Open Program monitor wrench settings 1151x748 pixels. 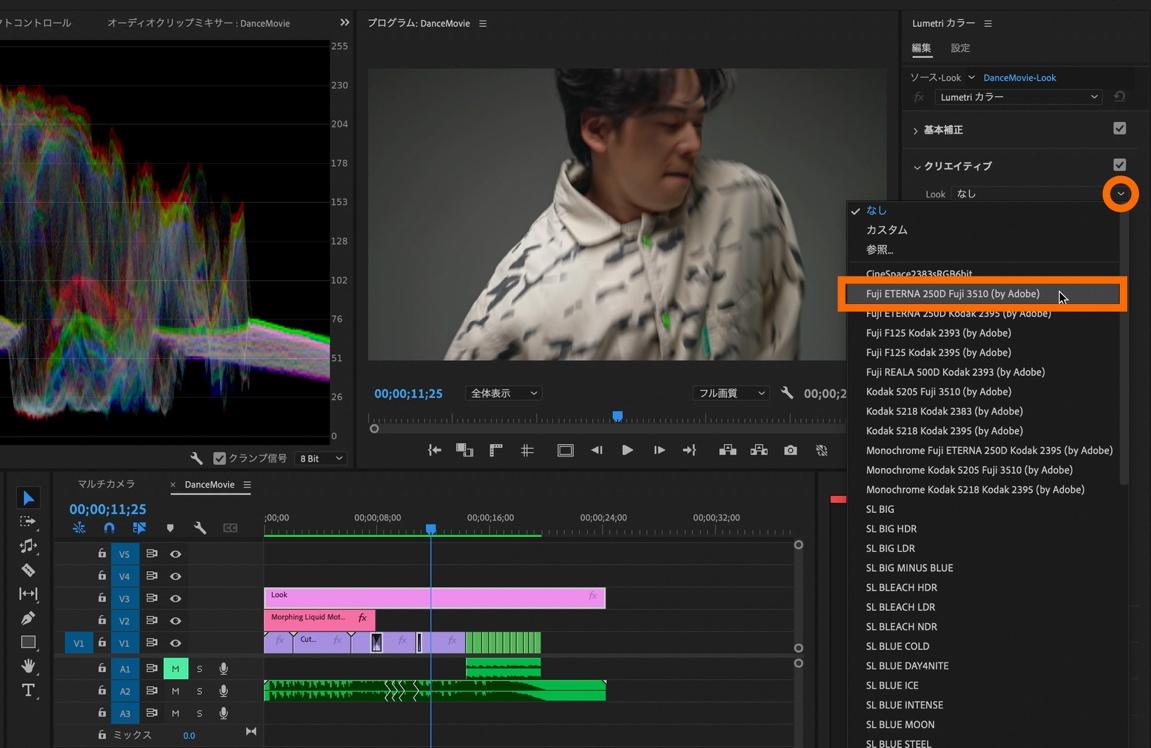[x=787, y=394]
